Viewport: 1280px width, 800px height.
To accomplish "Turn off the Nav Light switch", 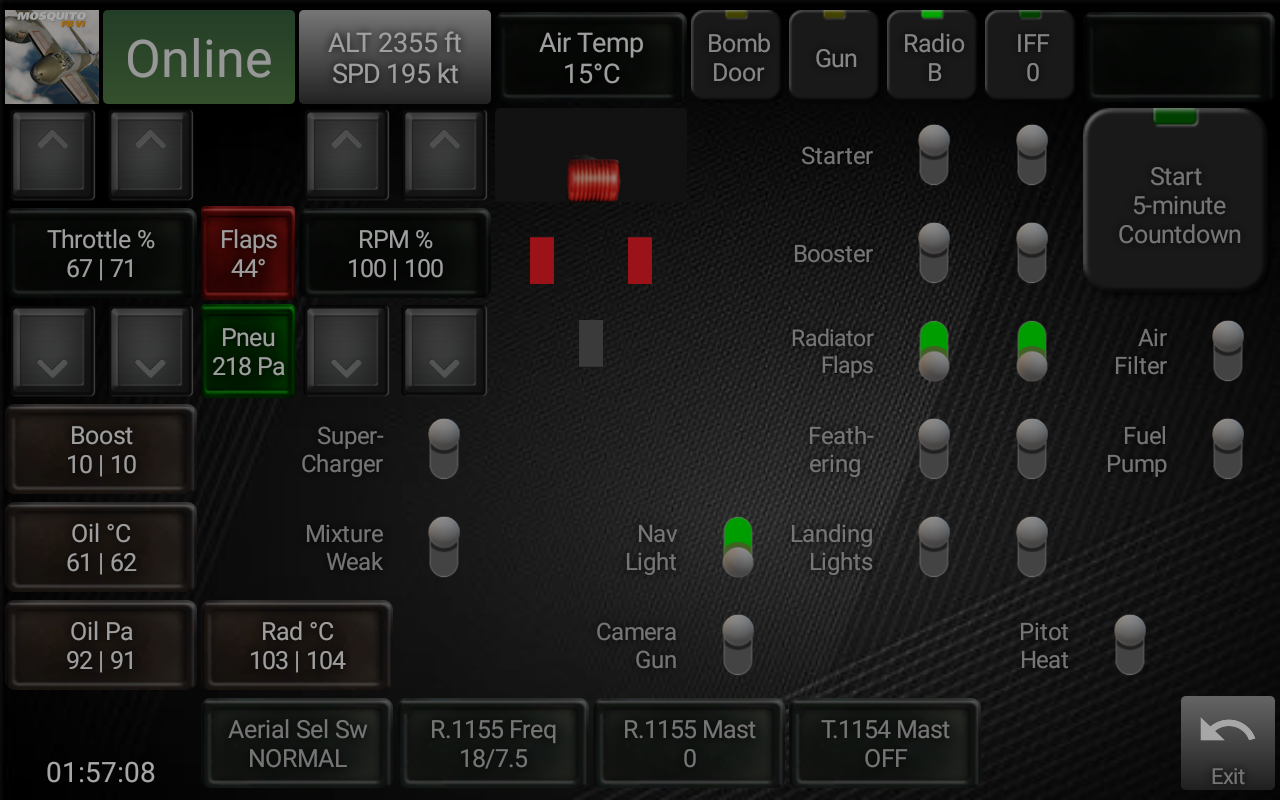I will (x=738, y=546).
